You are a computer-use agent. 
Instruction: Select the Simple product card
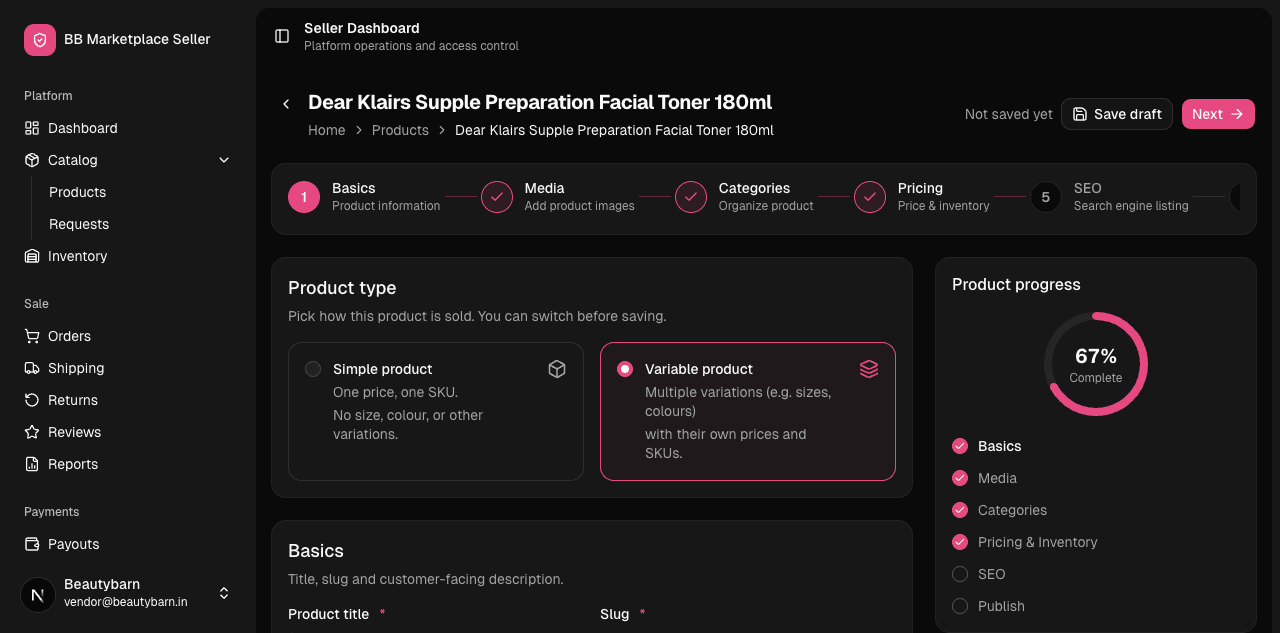click(436, 412)
